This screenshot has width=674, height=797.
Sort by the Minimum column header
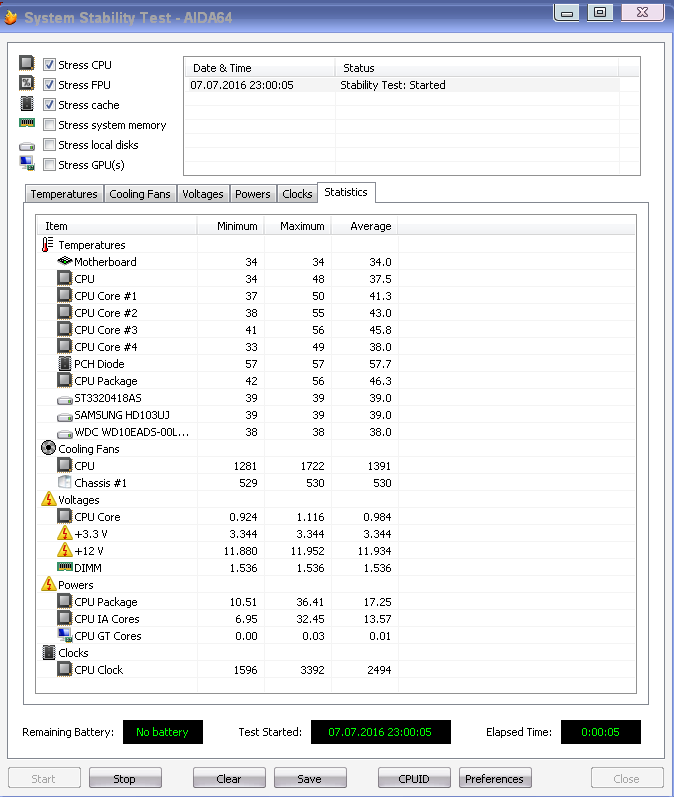pyautogui.click(x=231, y=226)
